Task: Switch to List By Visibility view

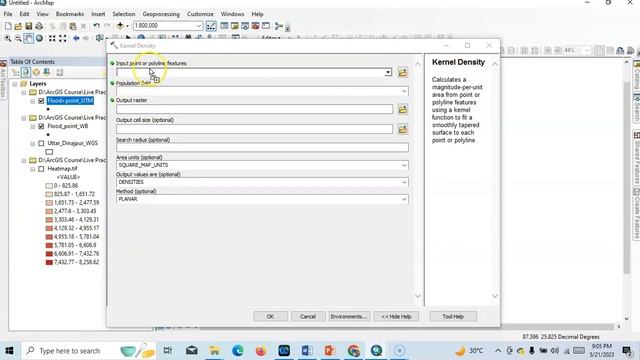Action: 36,73
